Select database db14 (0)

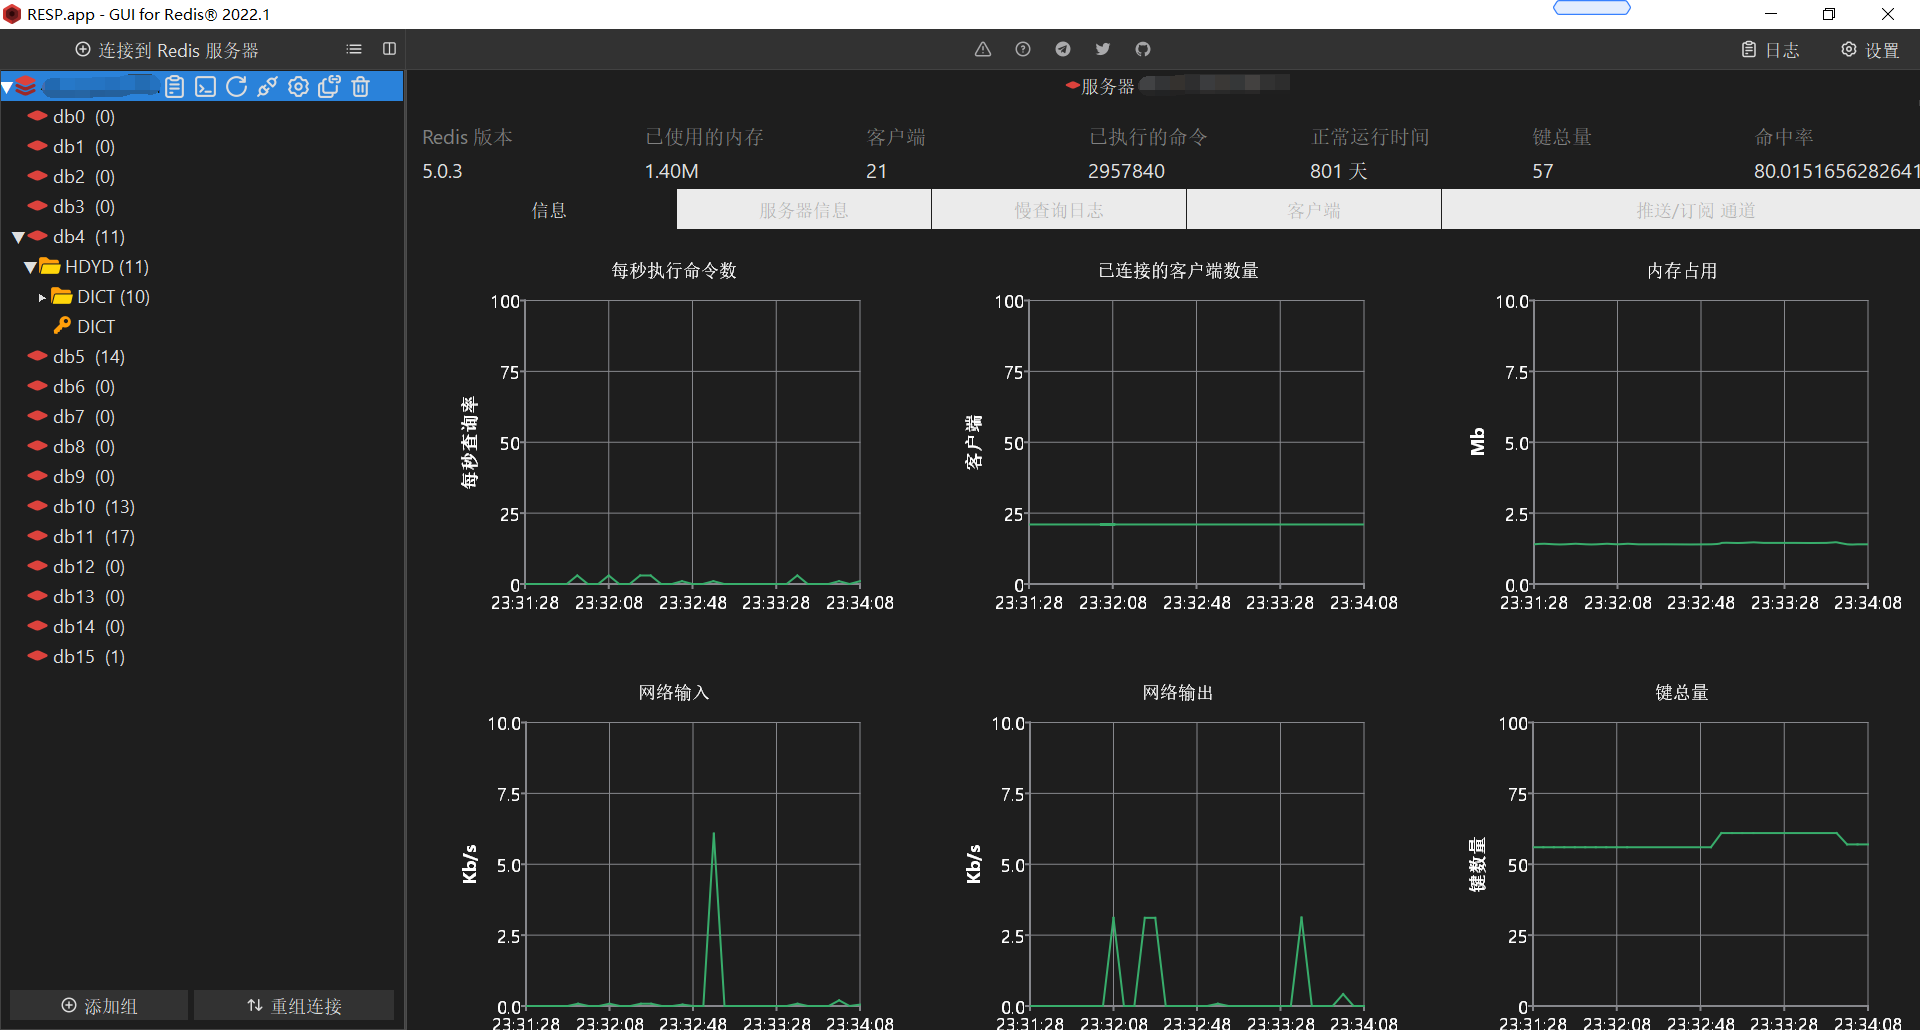coord(89,626)
